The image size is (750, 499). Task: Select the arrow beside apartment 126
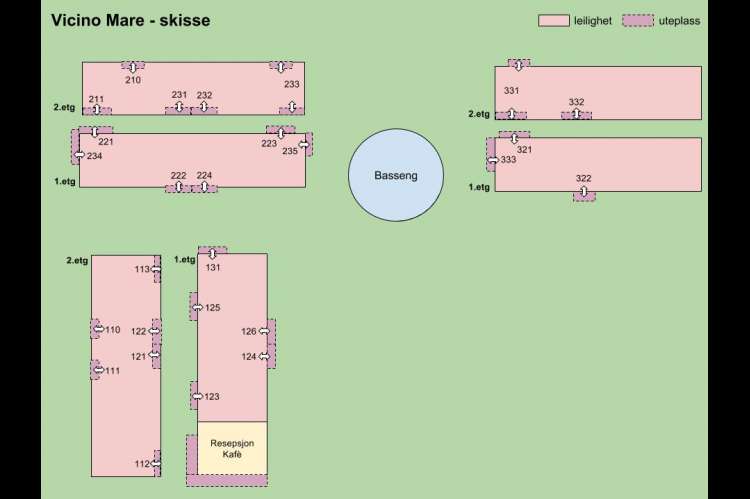click(x=264, y=330)
